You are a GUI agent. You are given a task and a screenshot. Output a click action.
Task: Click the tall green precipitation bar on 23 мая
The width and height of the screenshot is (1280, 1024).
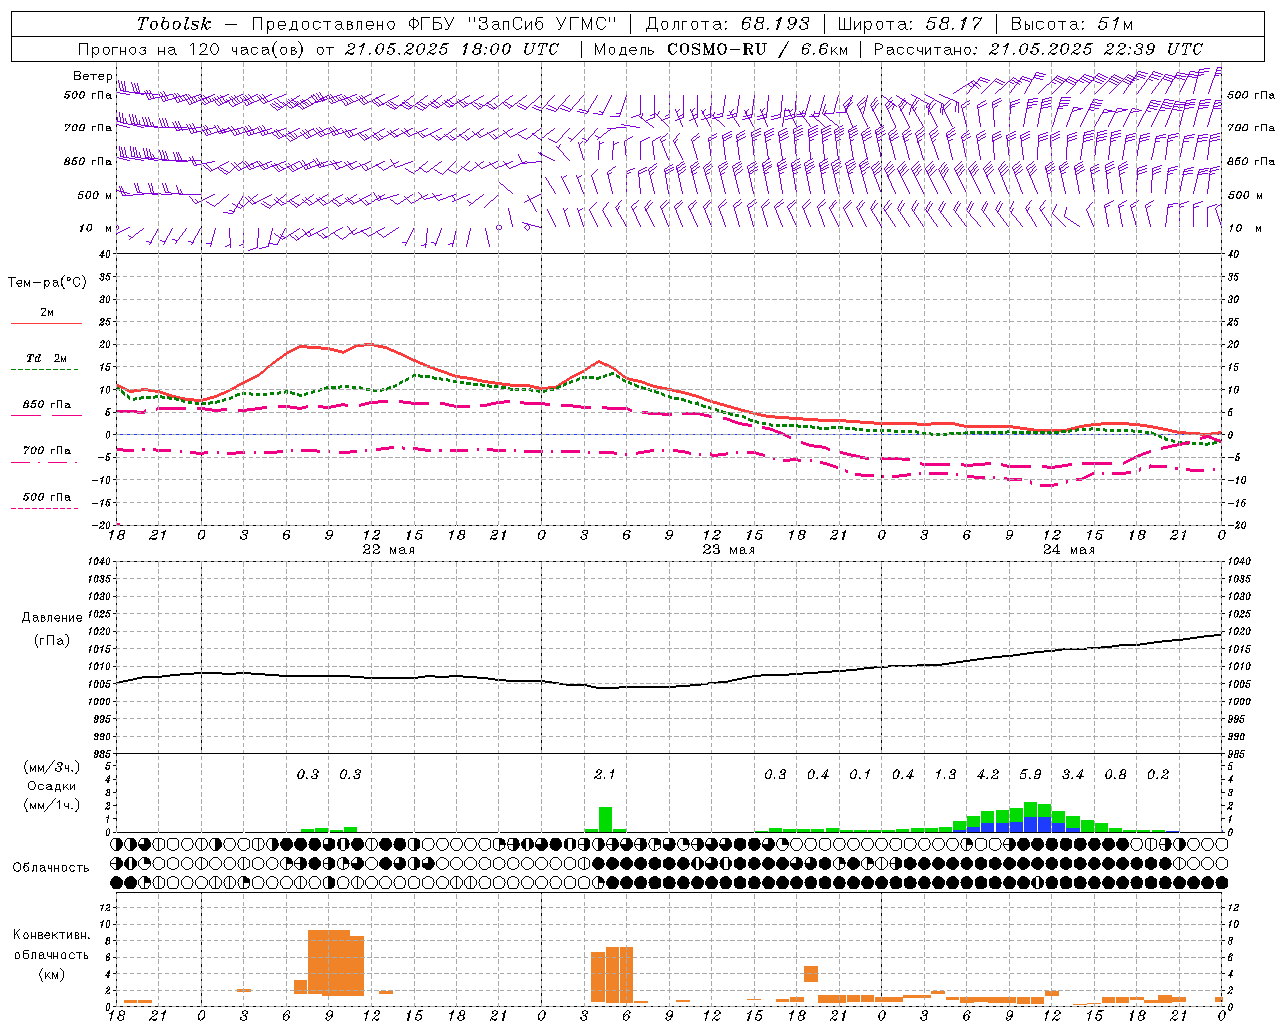pyautogui.click(x=605, y=819)
